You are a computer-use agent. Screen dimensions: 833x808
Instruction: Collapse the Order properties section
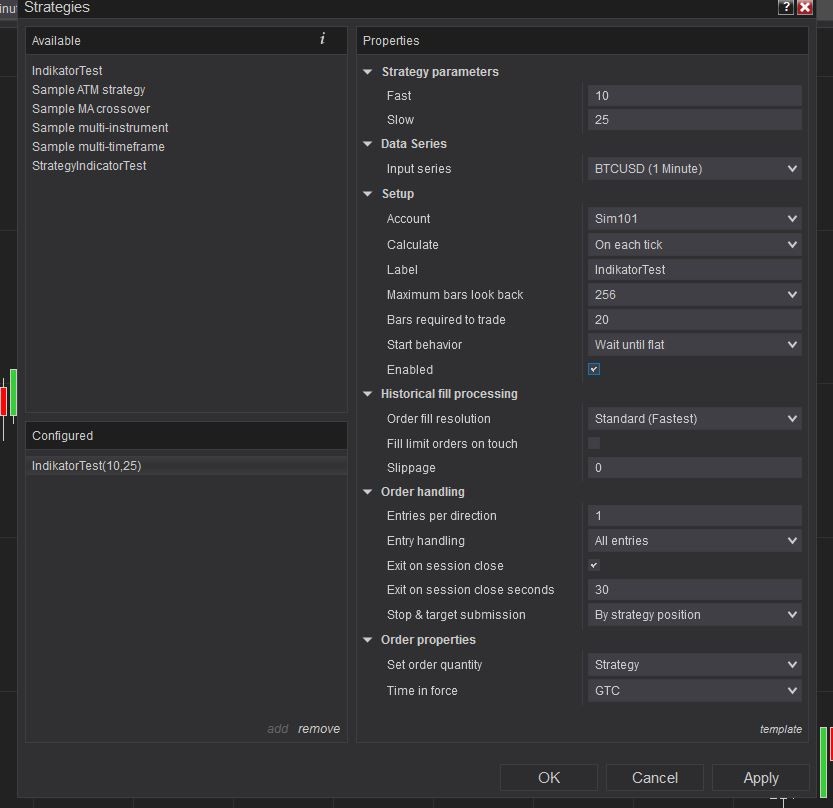pos(368,640)
